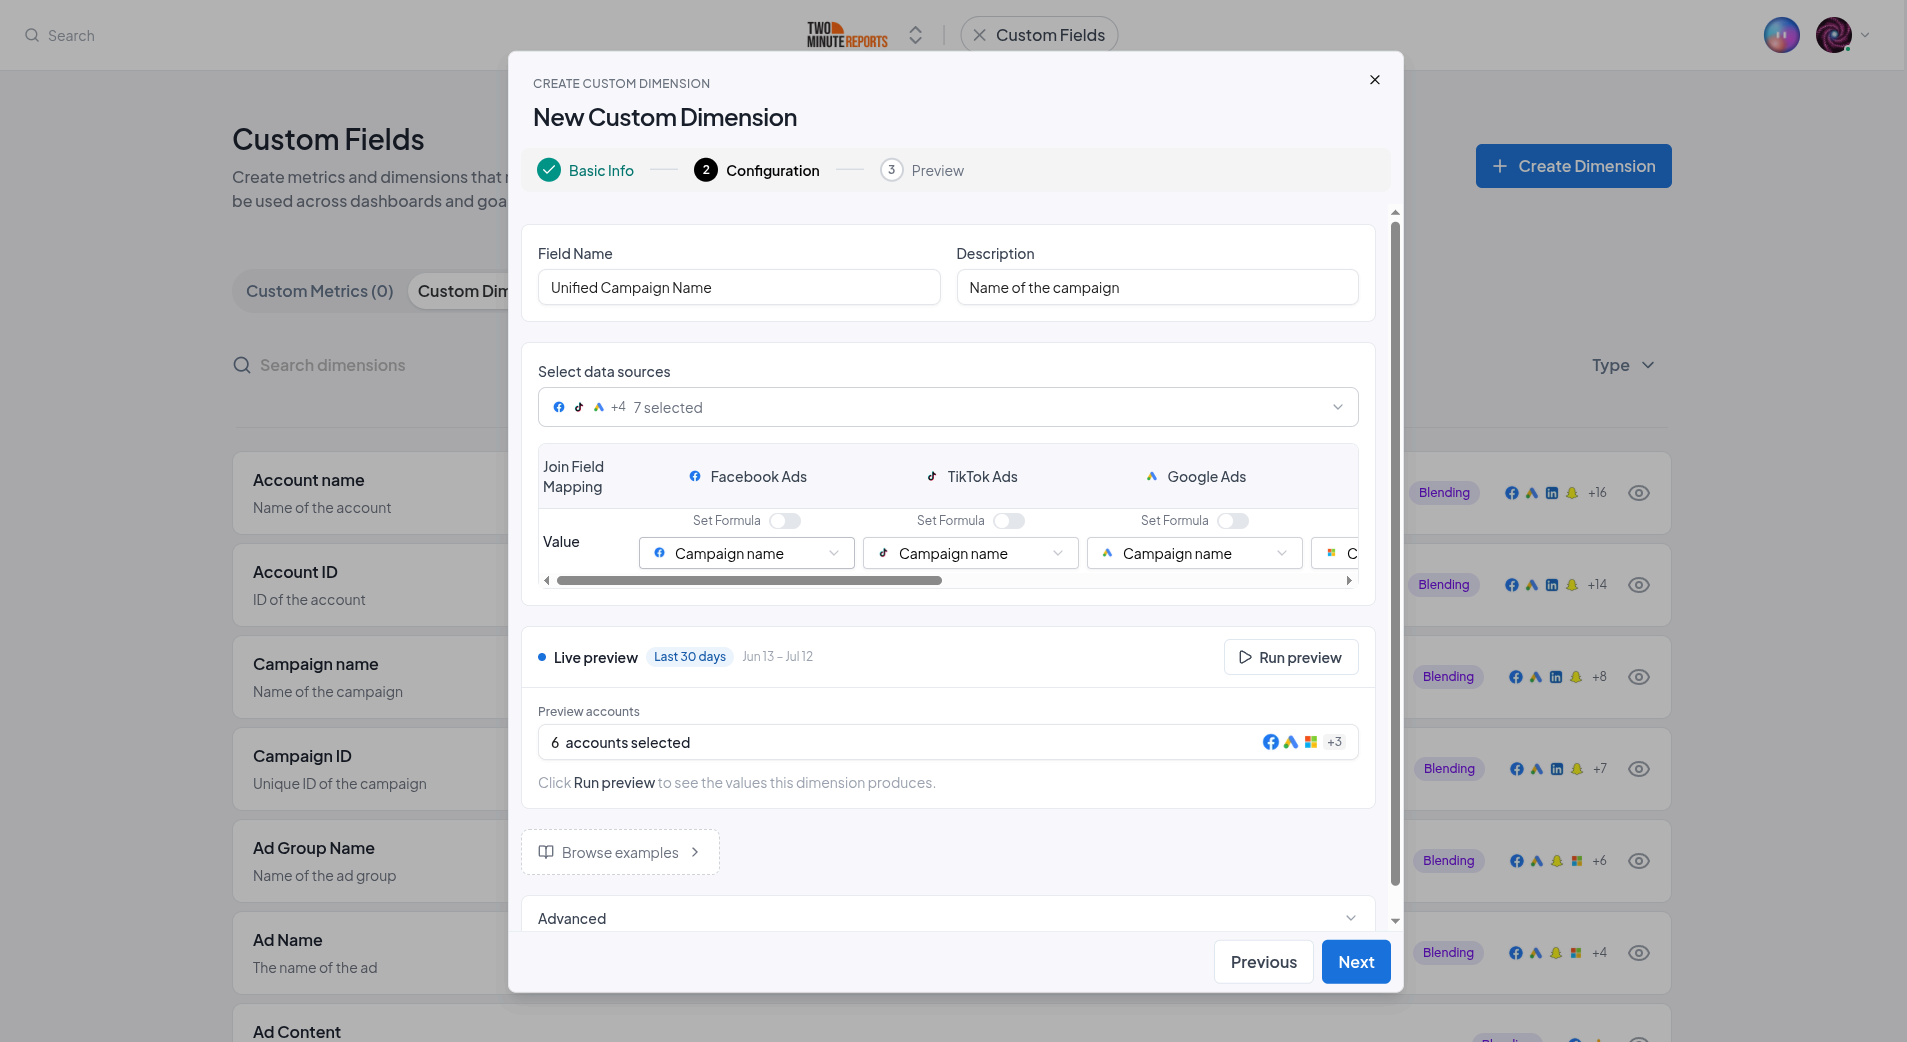Expand the profile menu chevron
The height and width of the screenshot is (1042, 1907).
[1865, 35]
